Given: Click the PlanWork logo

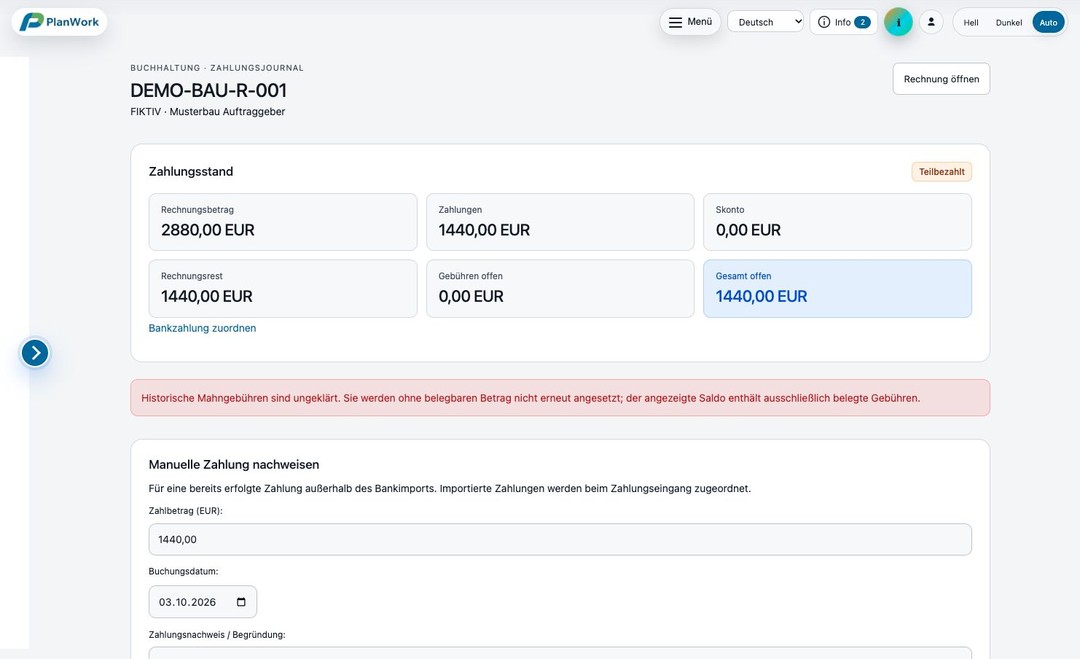Looking at the screenshot, I should tap(59, 22).
